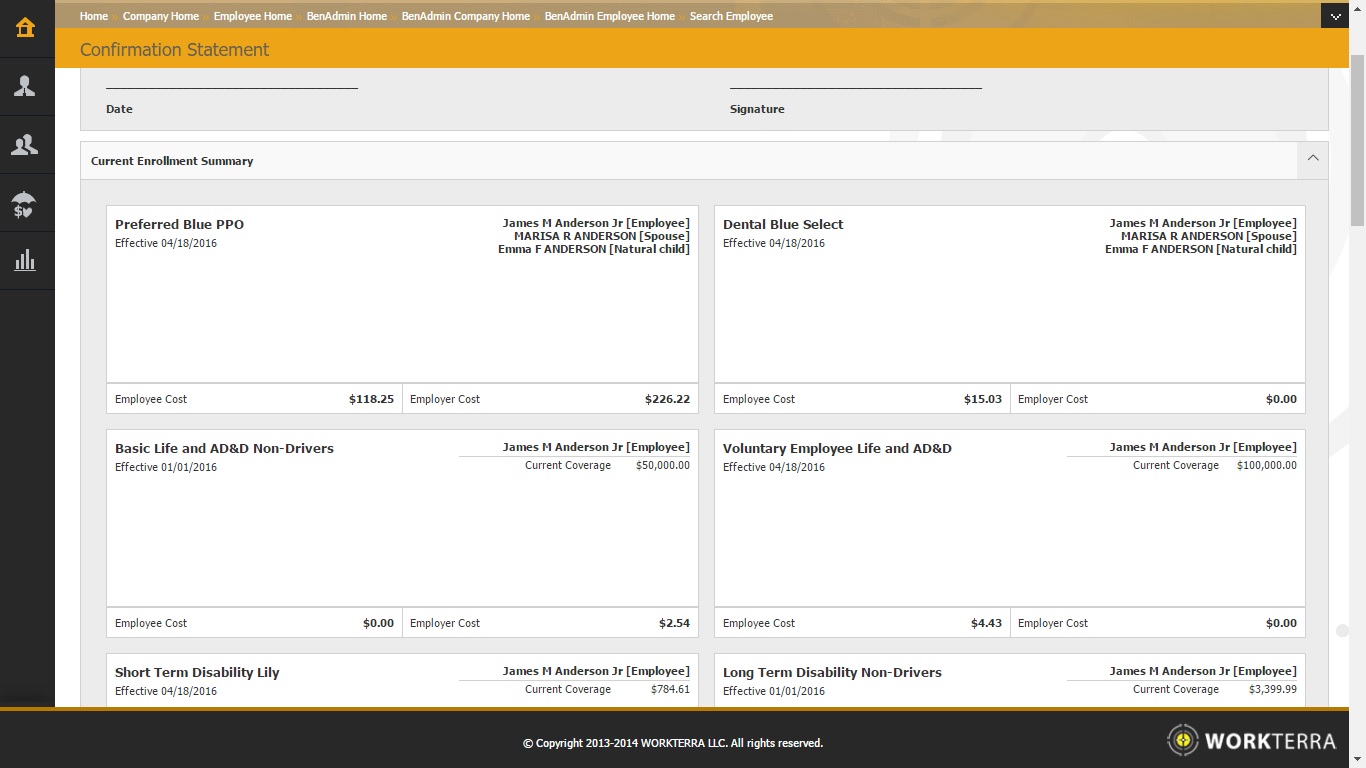Click the $784.61 current coverage value

coord(670,690)
